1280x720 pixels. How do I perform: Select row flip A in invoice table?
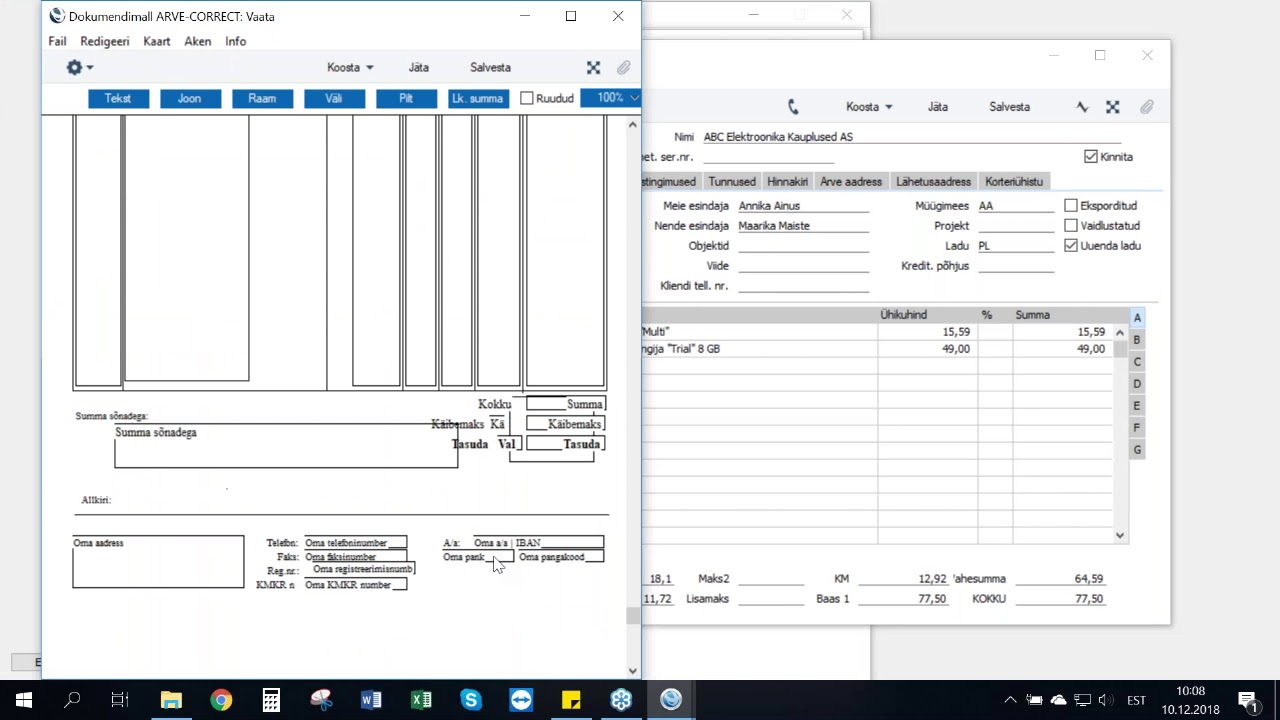tap(1137, 317)
